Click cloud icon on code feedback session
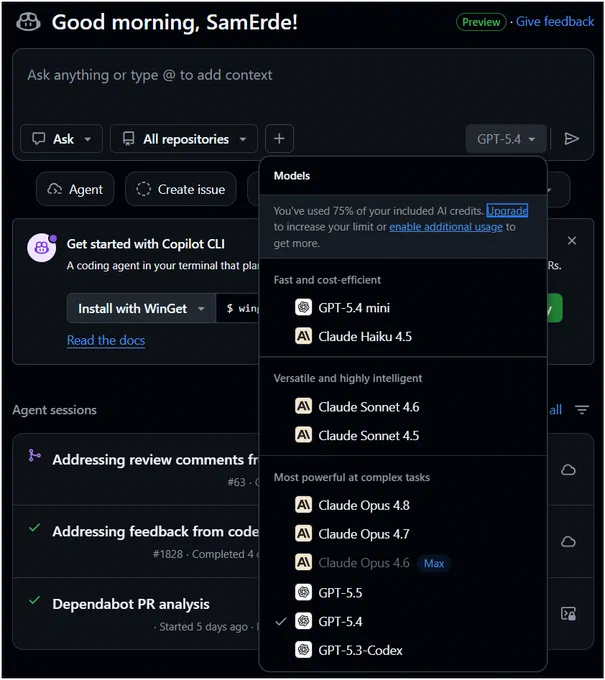 568,542
